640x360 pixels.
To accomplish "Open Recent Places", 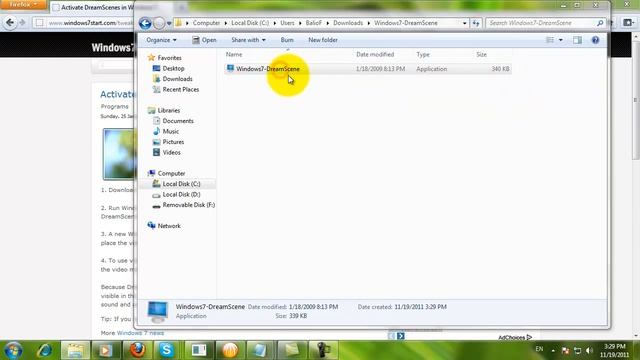I will [180, 89].
